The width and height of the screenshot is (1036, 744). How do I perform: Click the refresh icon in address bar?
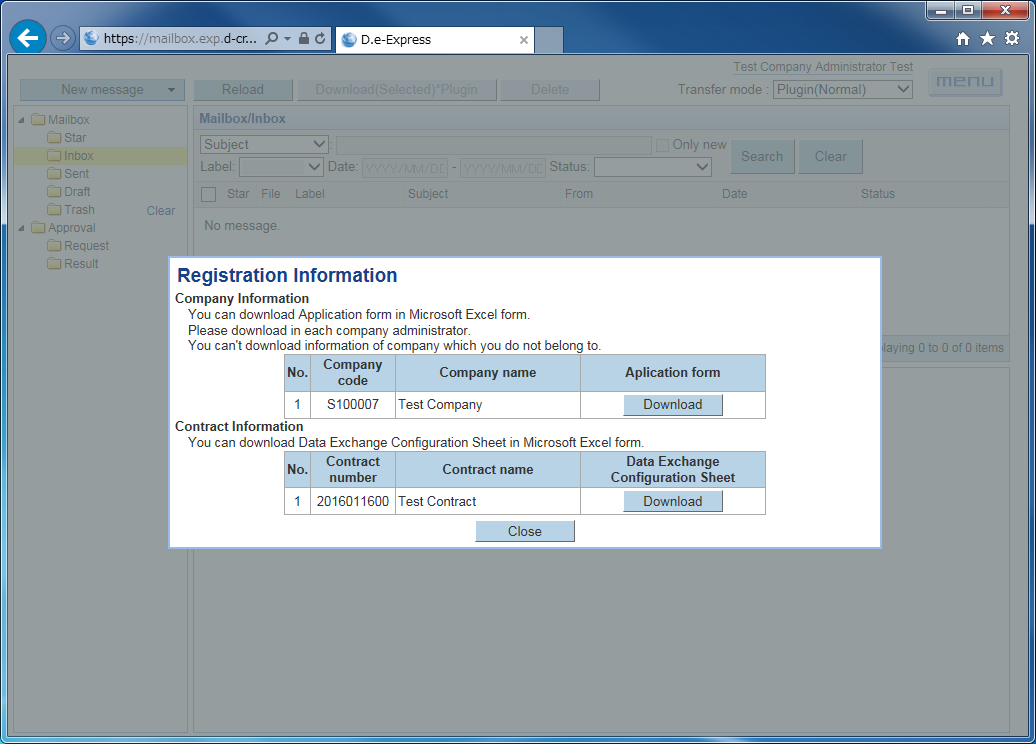click(x=320, y=39)
